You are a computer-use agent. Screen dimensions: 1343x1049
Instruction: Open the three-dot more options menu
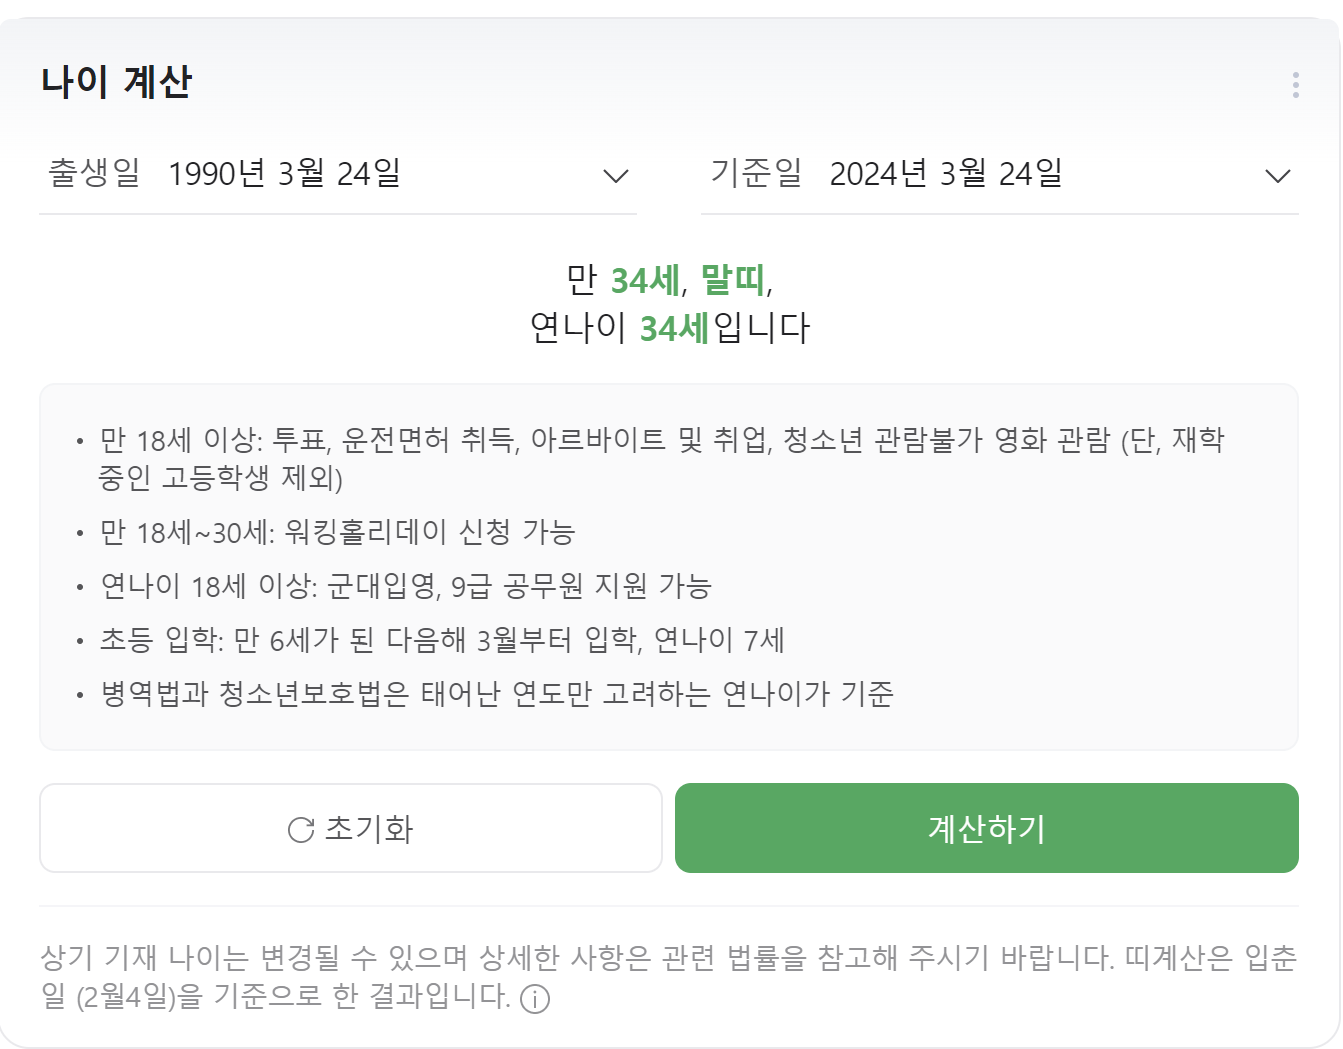(x=1295, y=85)
